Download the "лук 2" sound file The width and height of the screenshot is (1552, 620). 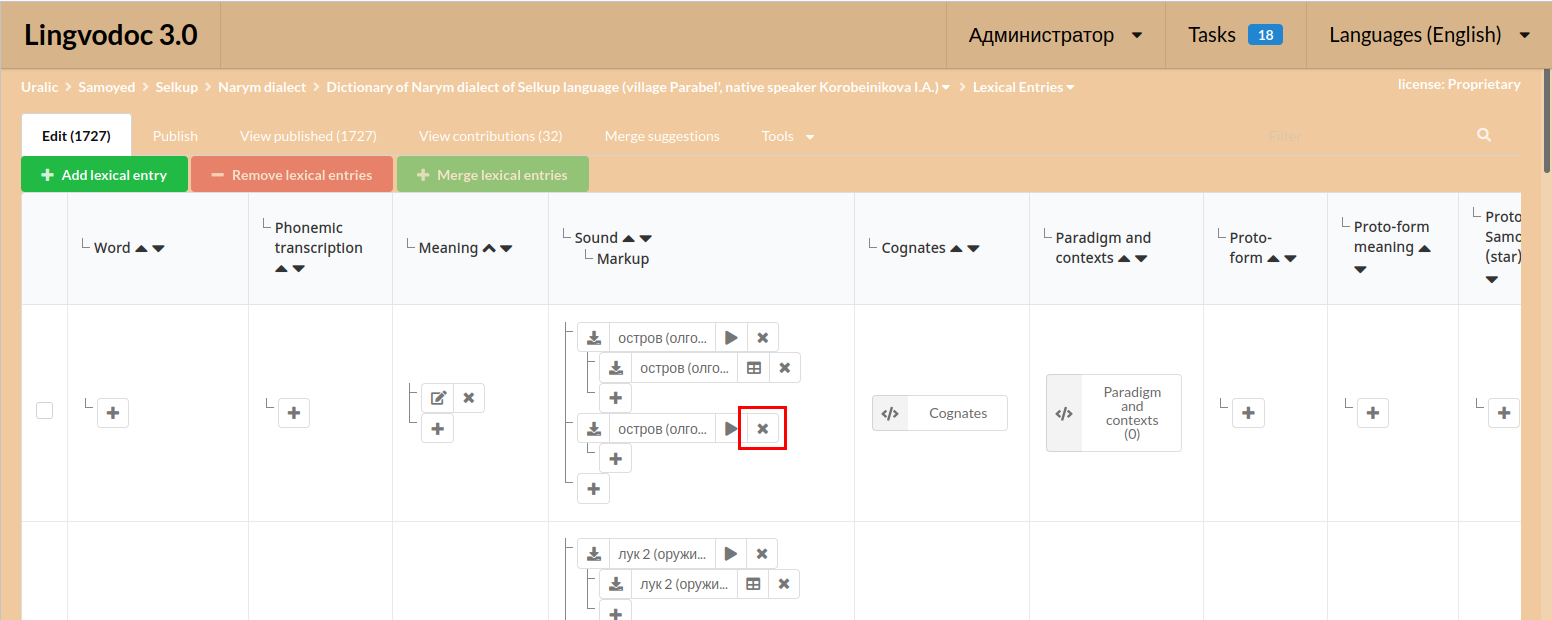point(593,553)
